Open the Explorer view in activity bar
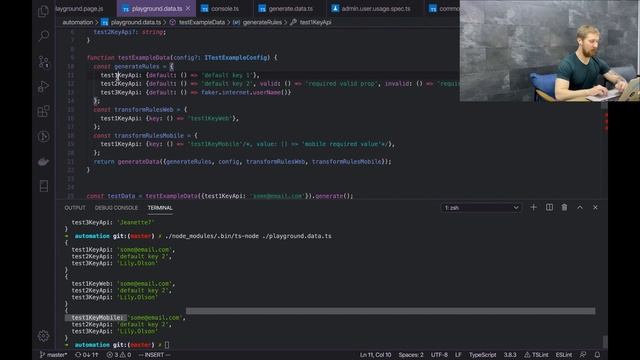640x360 pixels. (43, 11)
